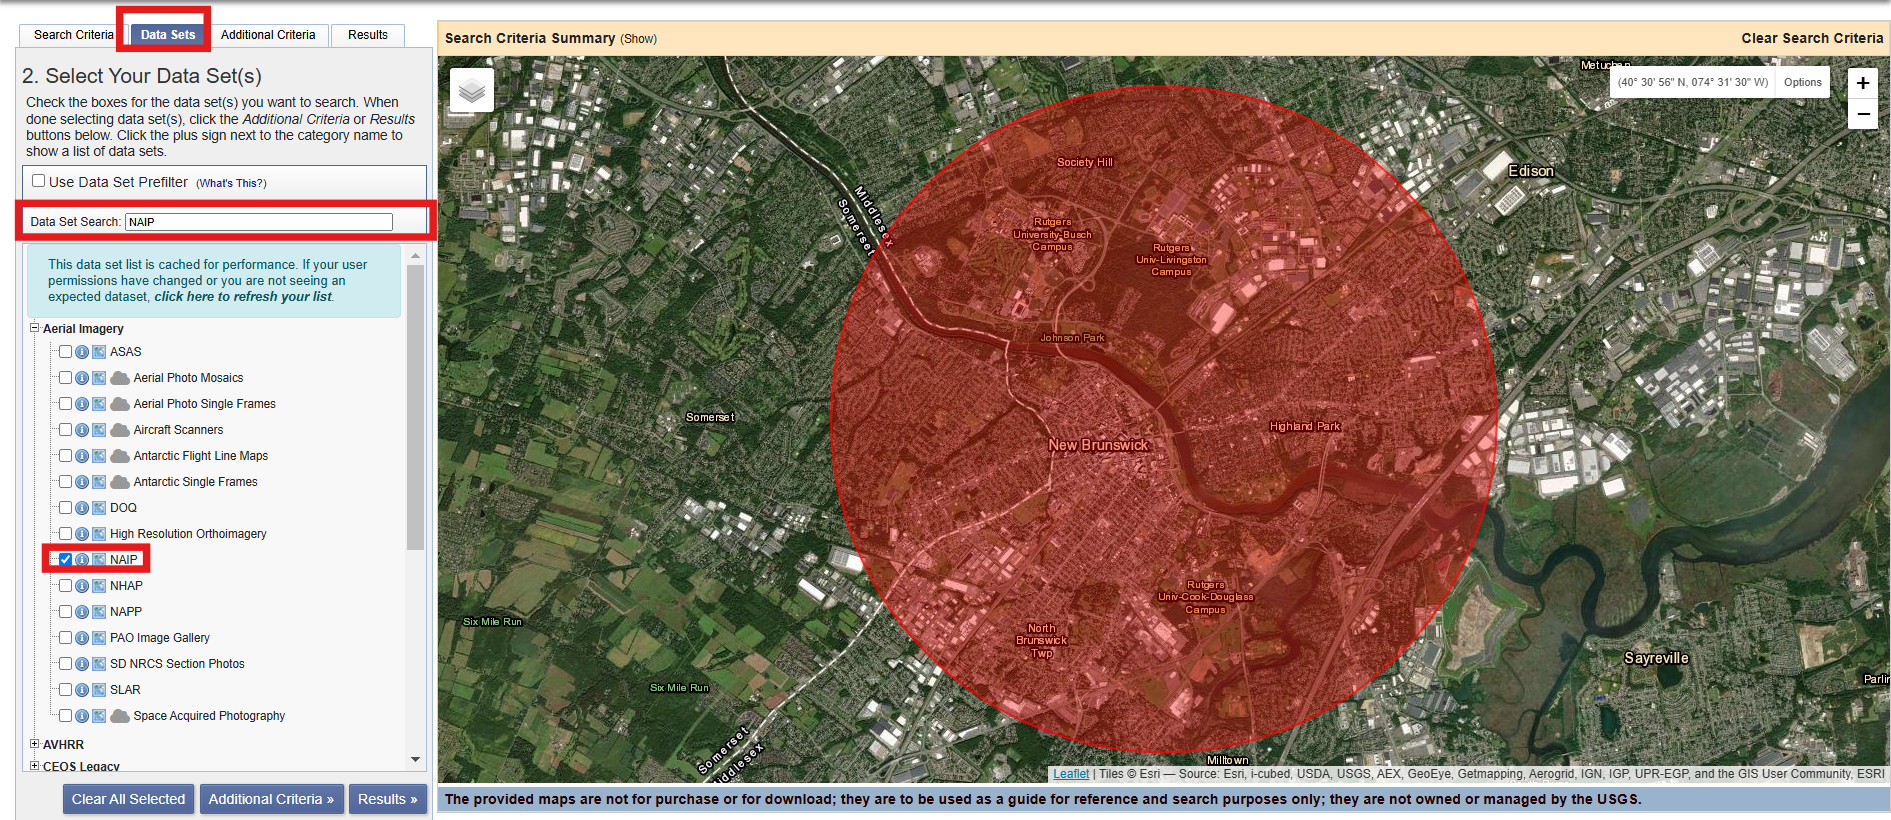The width and height of the screenshot is (1891, 820).
Task: Switch to the Data Sets tab
Action: pyautogui.click(x=168, y=35)
